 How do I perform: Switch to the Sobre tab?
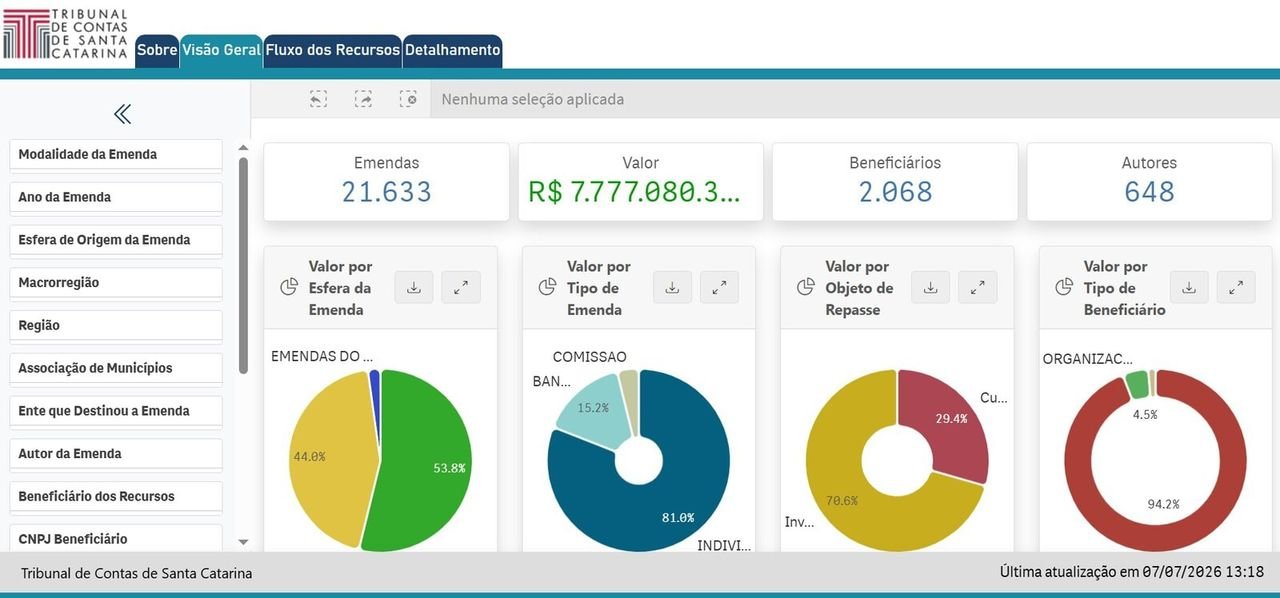(157, 50)
